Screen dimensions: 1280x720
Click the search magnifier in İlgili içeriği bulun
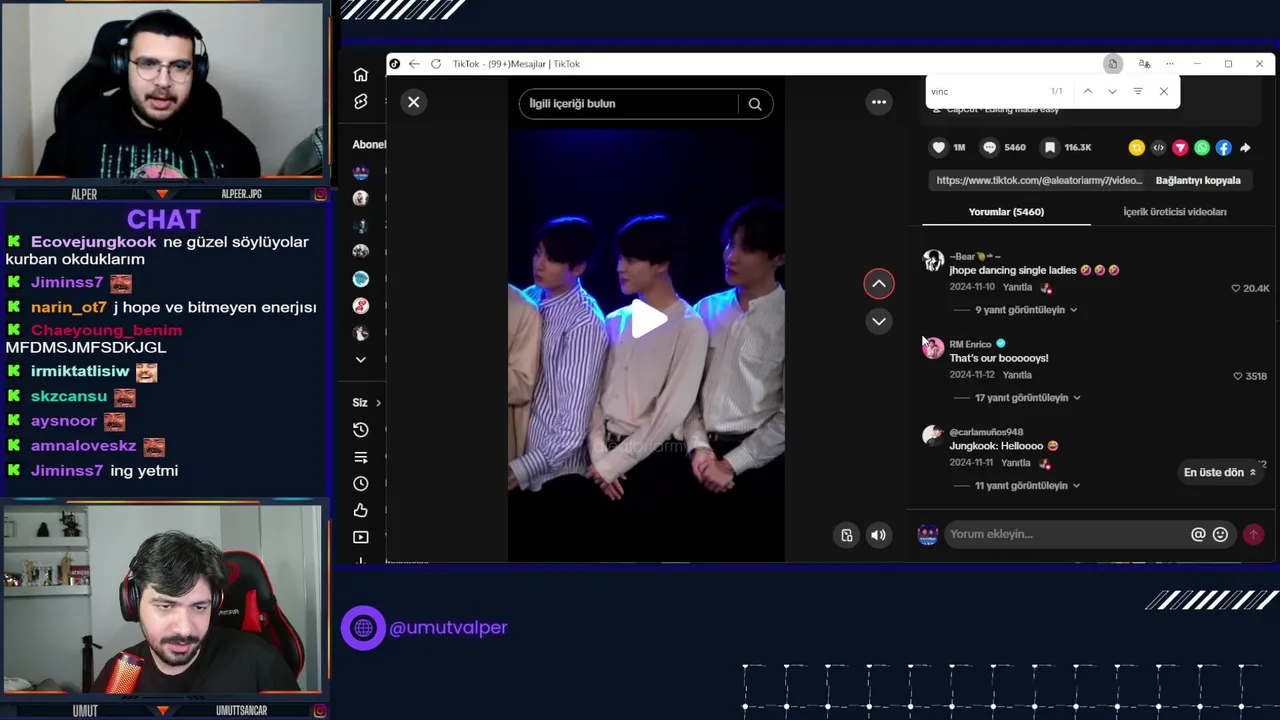point(755,104)
